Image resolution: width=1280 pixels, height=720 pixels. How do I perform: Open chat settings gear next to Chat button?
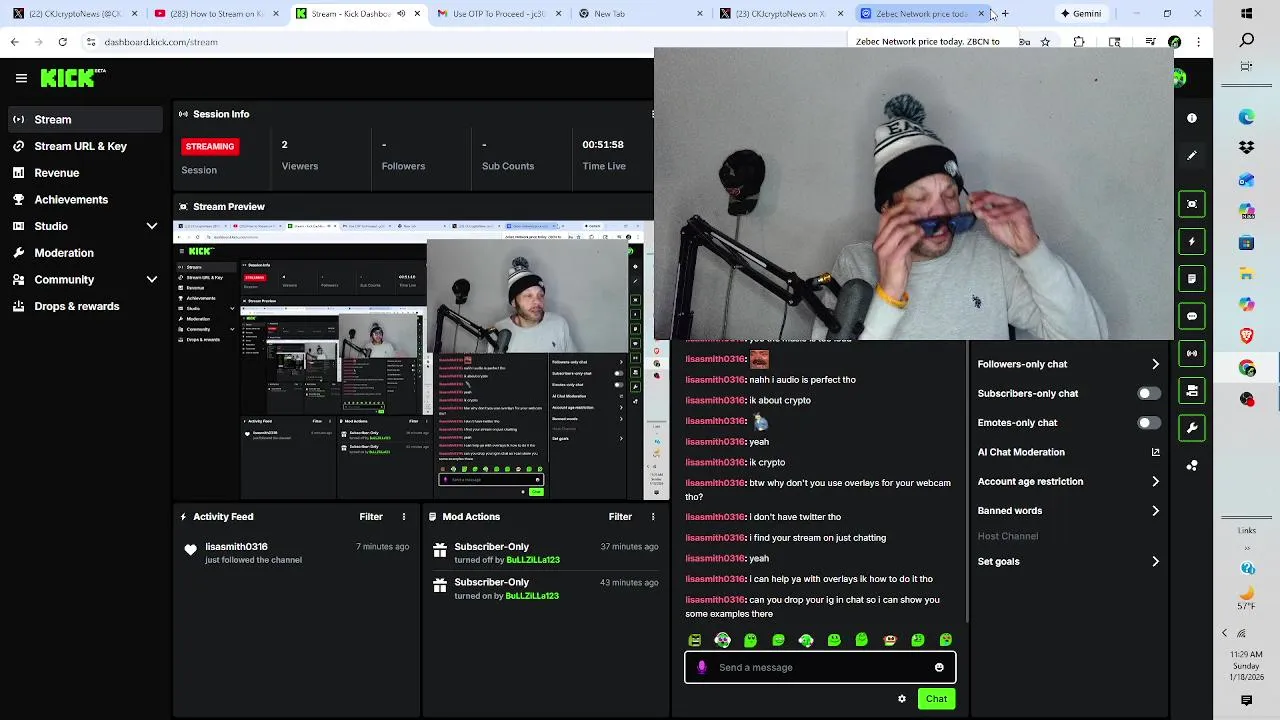point(902,699)
